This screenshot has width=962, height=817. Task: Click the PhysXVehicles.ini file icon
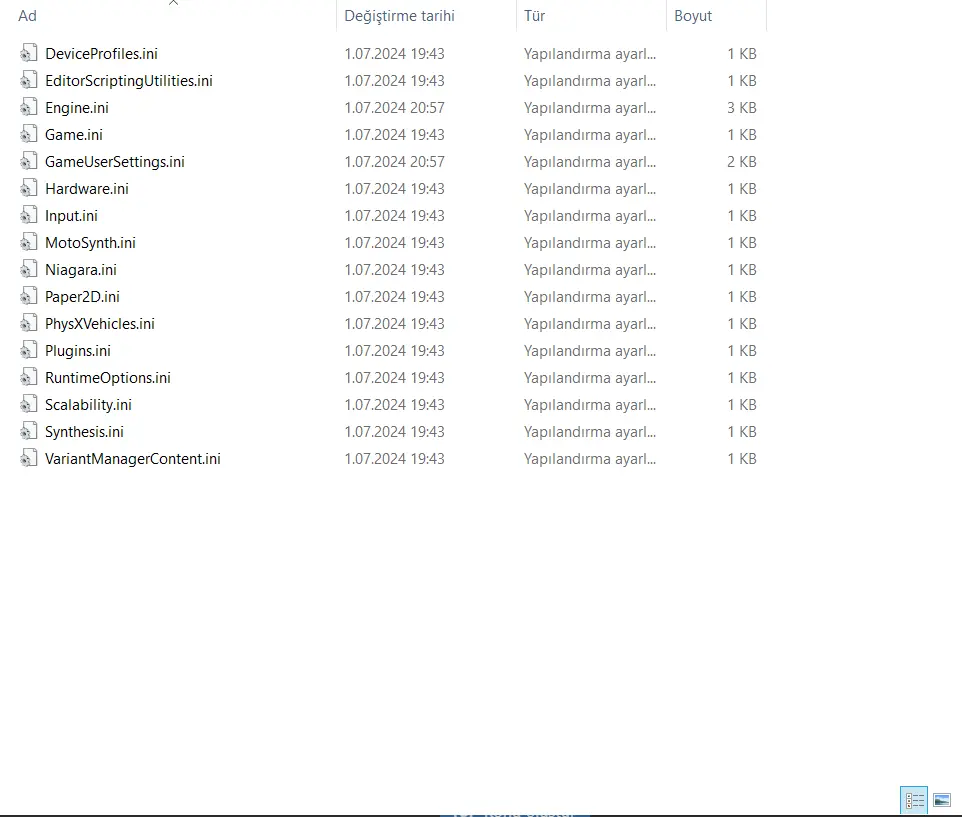tap(28, 323)
